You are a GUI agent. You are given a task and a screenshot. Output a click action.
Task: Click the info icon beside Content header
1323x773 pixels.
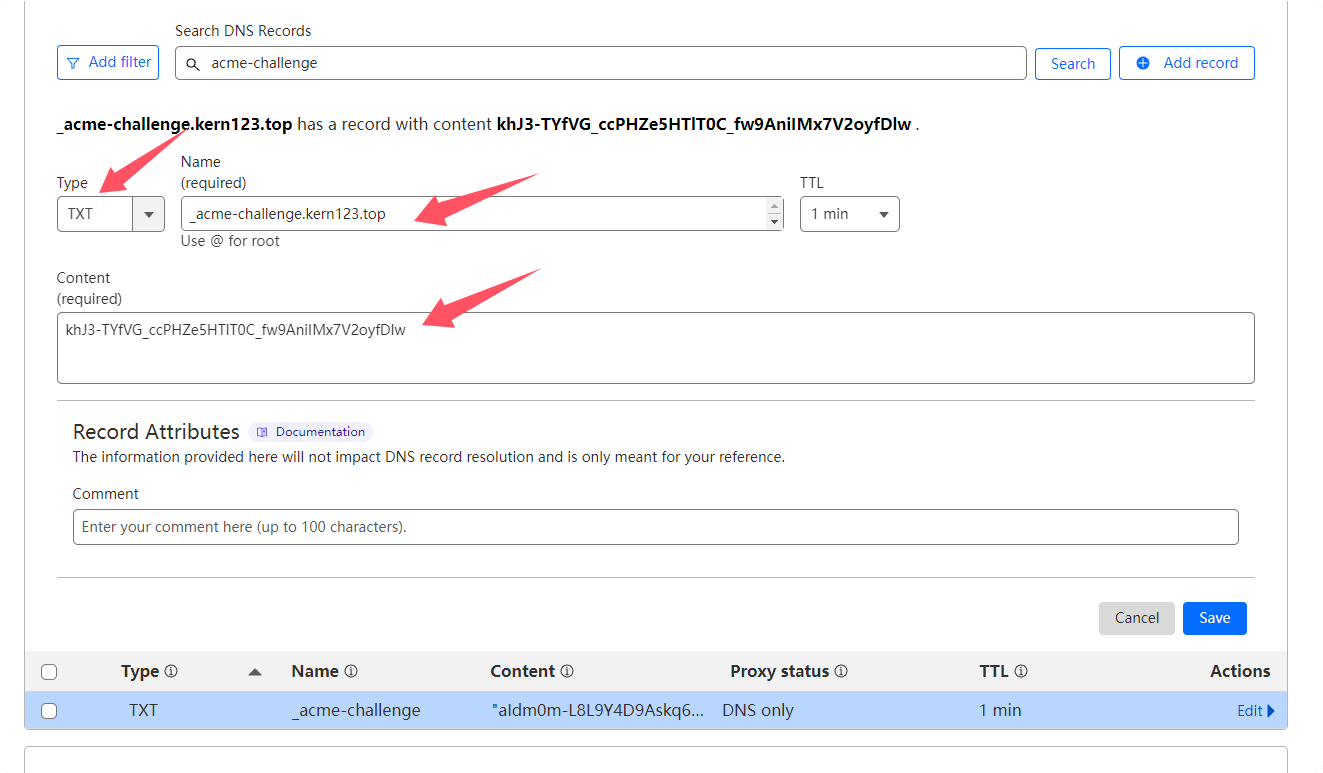[x=567, y=672]
